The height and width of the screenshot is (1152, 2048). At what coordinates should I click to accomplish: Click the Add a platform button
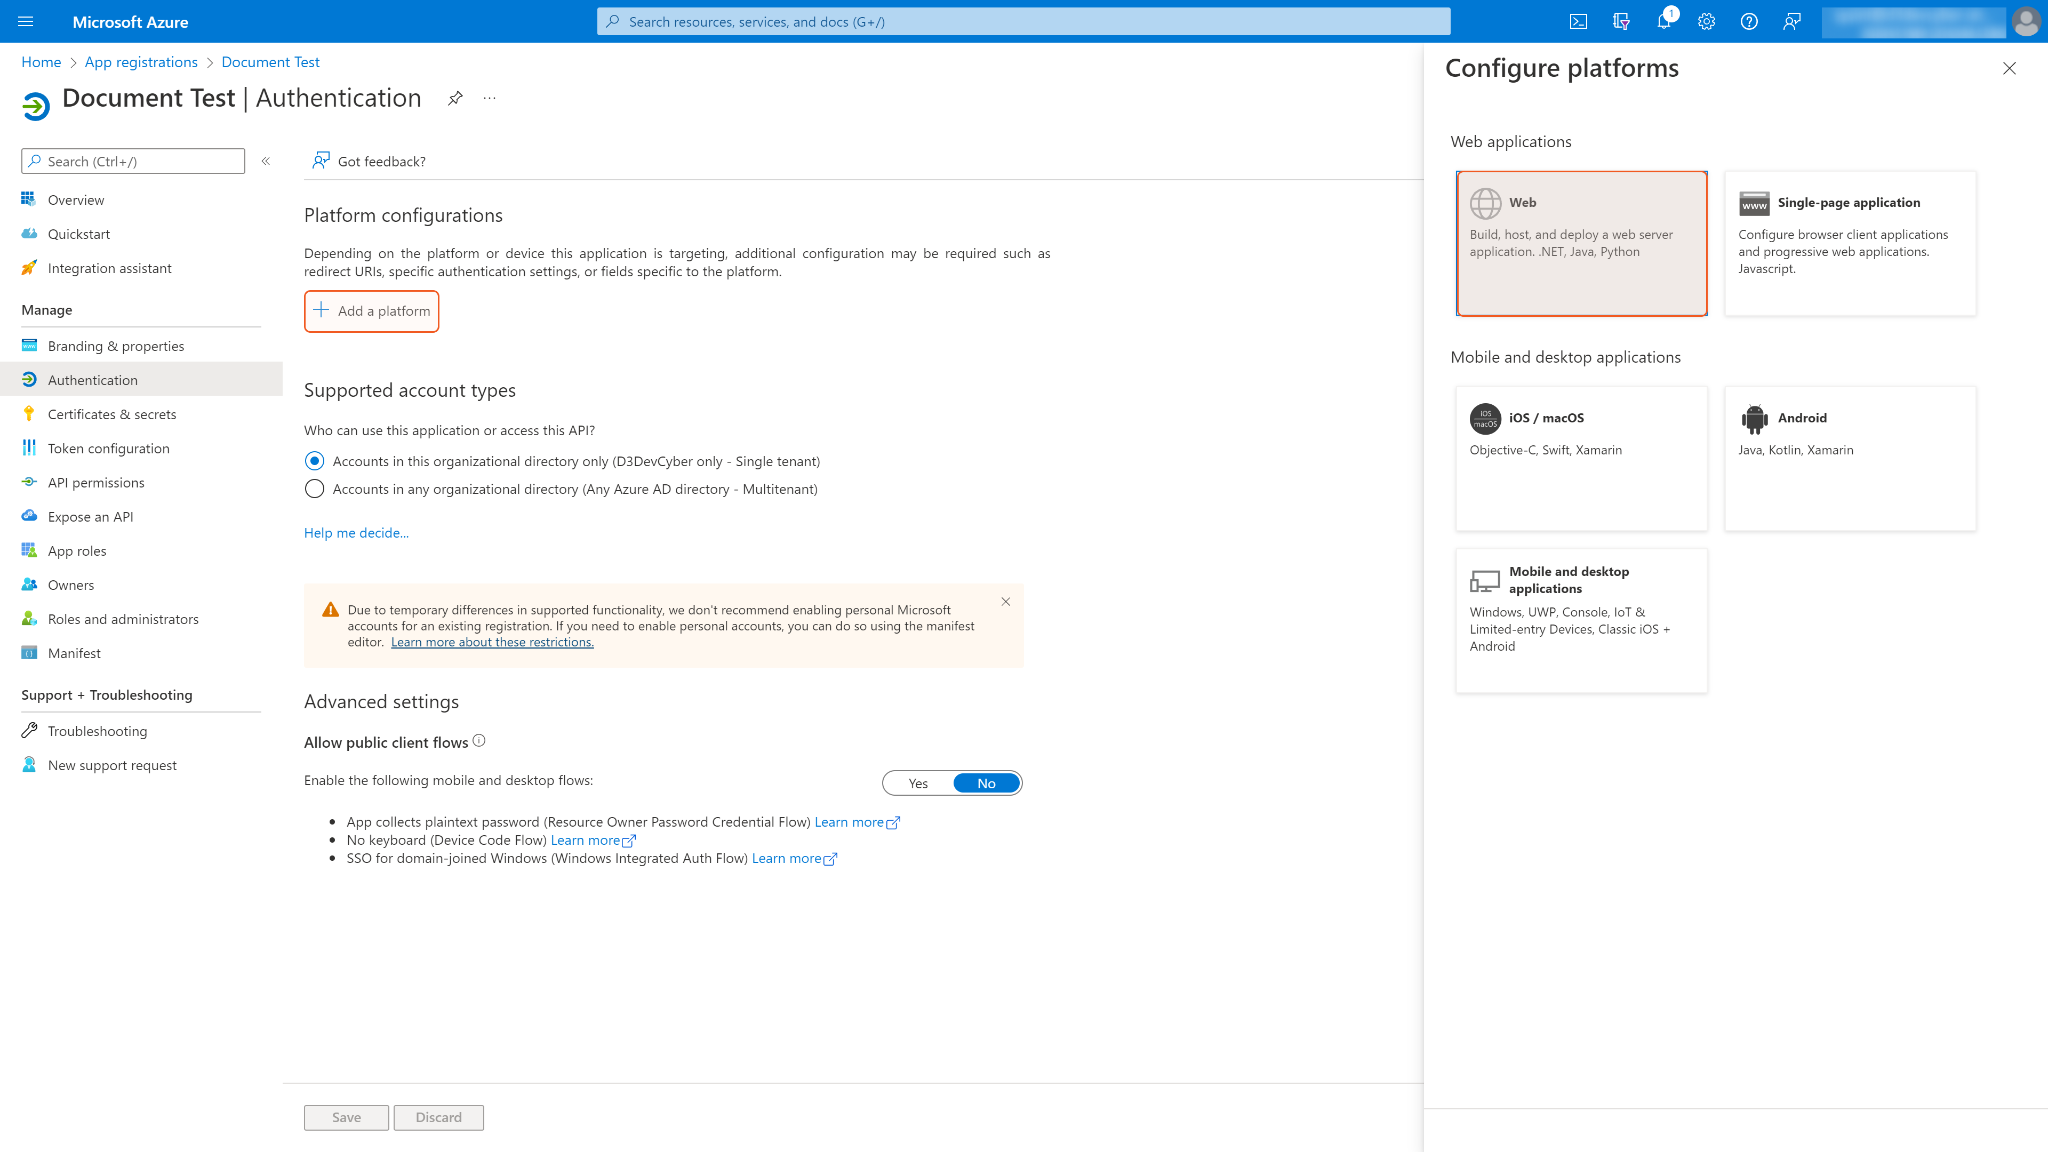click(x=372, y=311)
